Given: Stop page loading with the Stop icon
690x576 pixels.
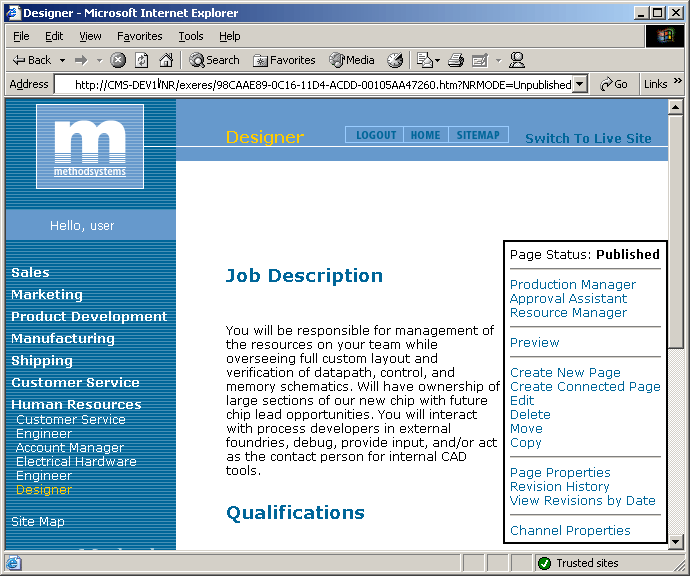Looking at the screenshot, I should pos(118,60).
